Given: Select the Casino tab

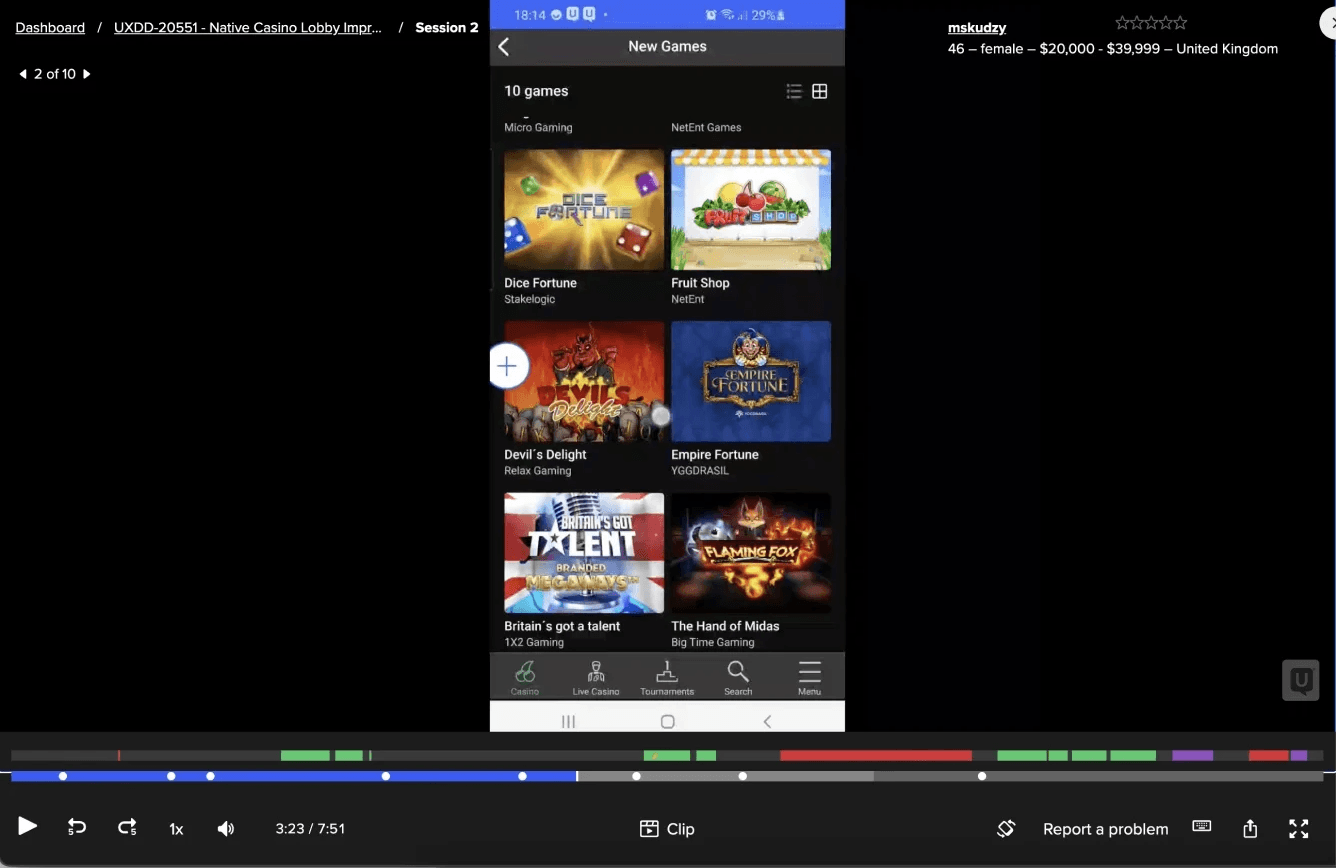Looking at the screenshot, I should 525,677.
